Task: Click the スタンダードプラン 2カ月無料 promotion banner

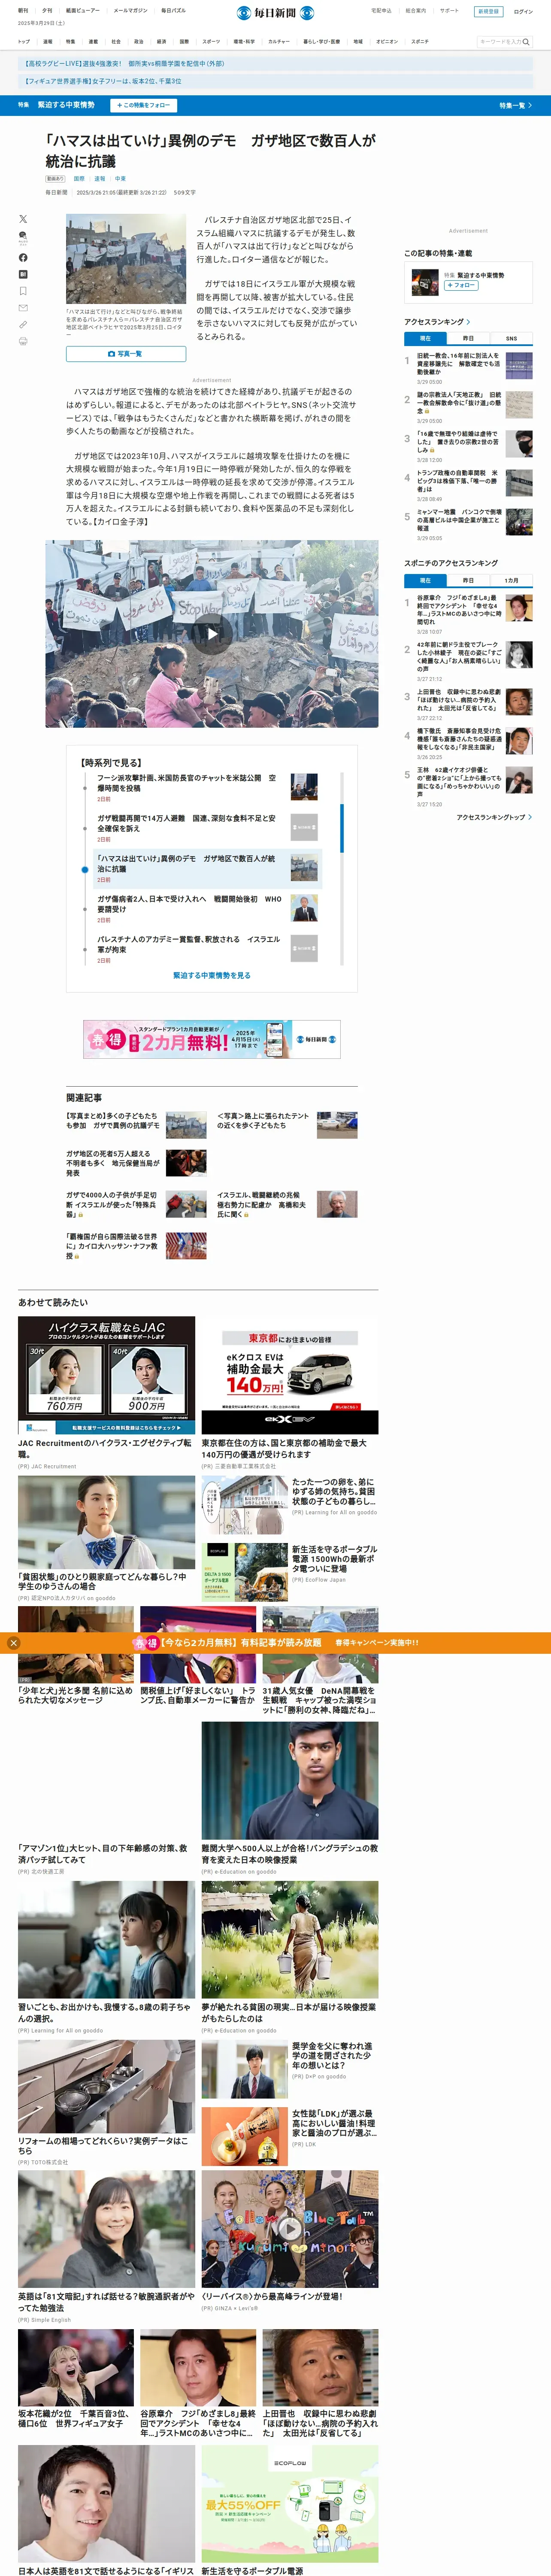Action: [x=212, y=1039]
